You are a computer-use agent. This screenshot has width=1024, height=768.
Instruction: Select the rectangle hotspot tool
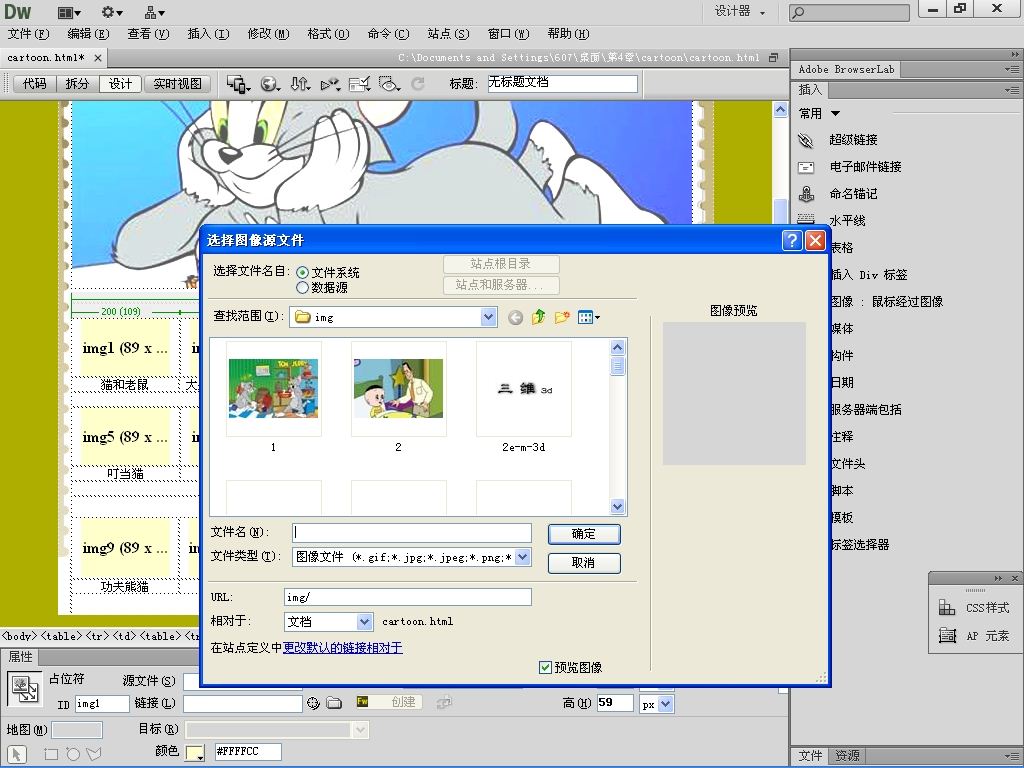click(51, 754)
